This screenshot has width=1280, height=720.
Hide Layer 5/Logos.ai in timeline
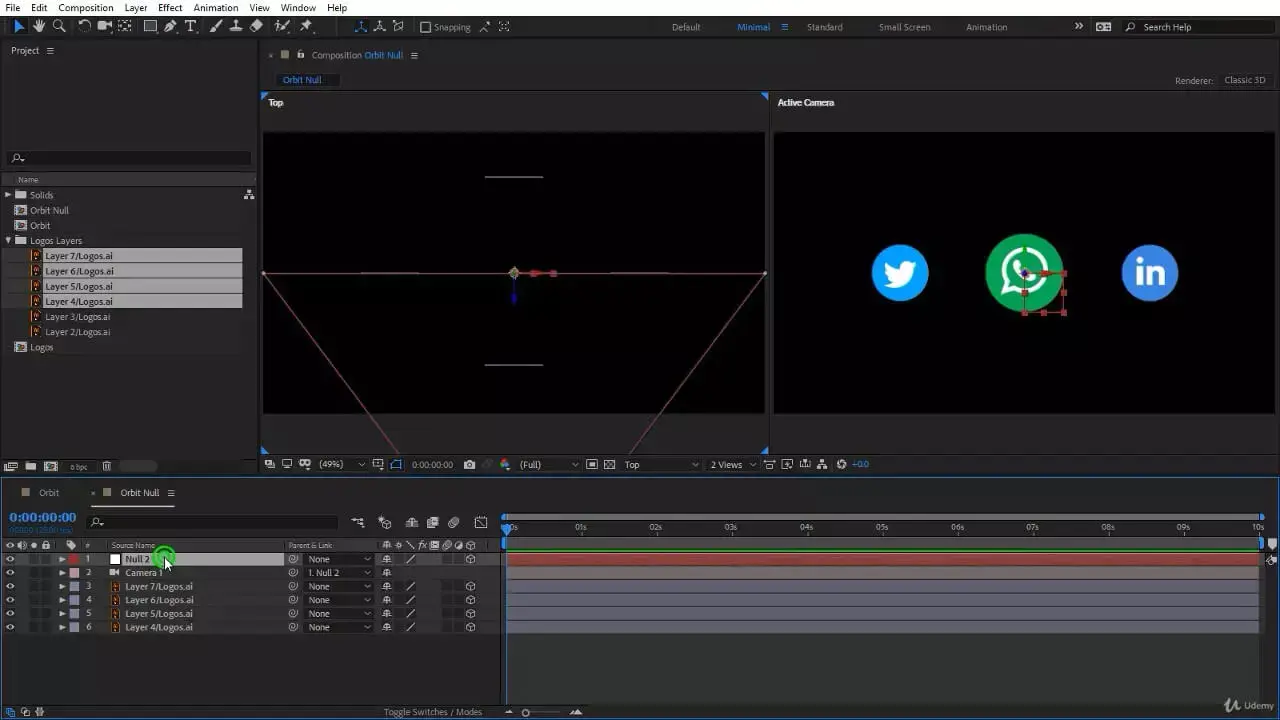[x=10, y=613]
